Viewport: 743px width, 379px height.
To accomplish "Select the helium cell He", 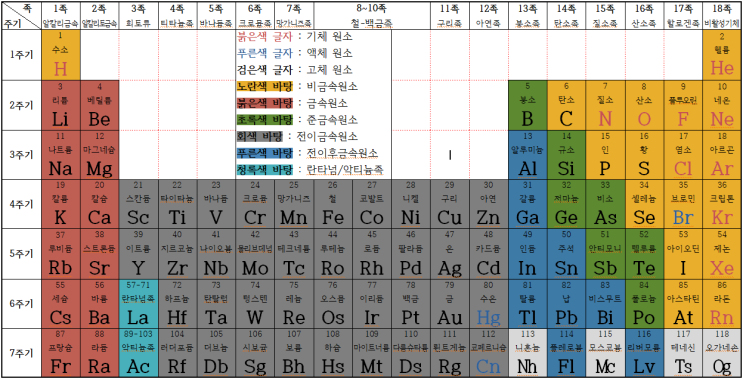I will (x=722, y=55).
